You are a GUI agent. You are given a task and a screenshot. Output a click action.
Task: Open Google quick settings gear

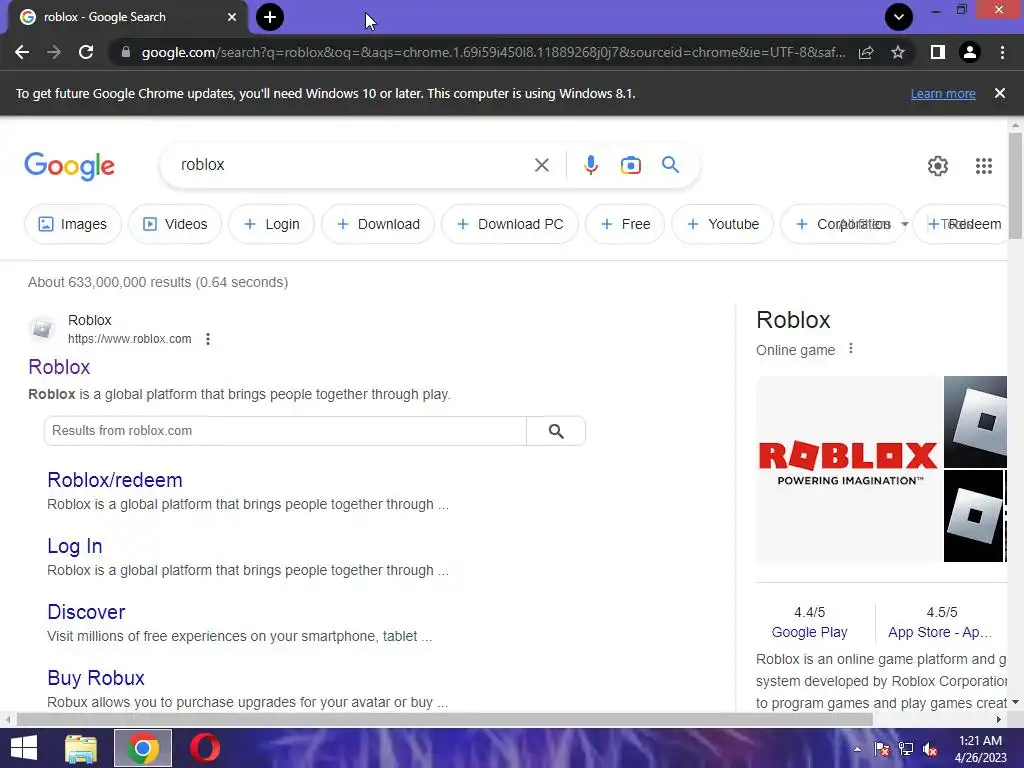[x=938, y=166]
